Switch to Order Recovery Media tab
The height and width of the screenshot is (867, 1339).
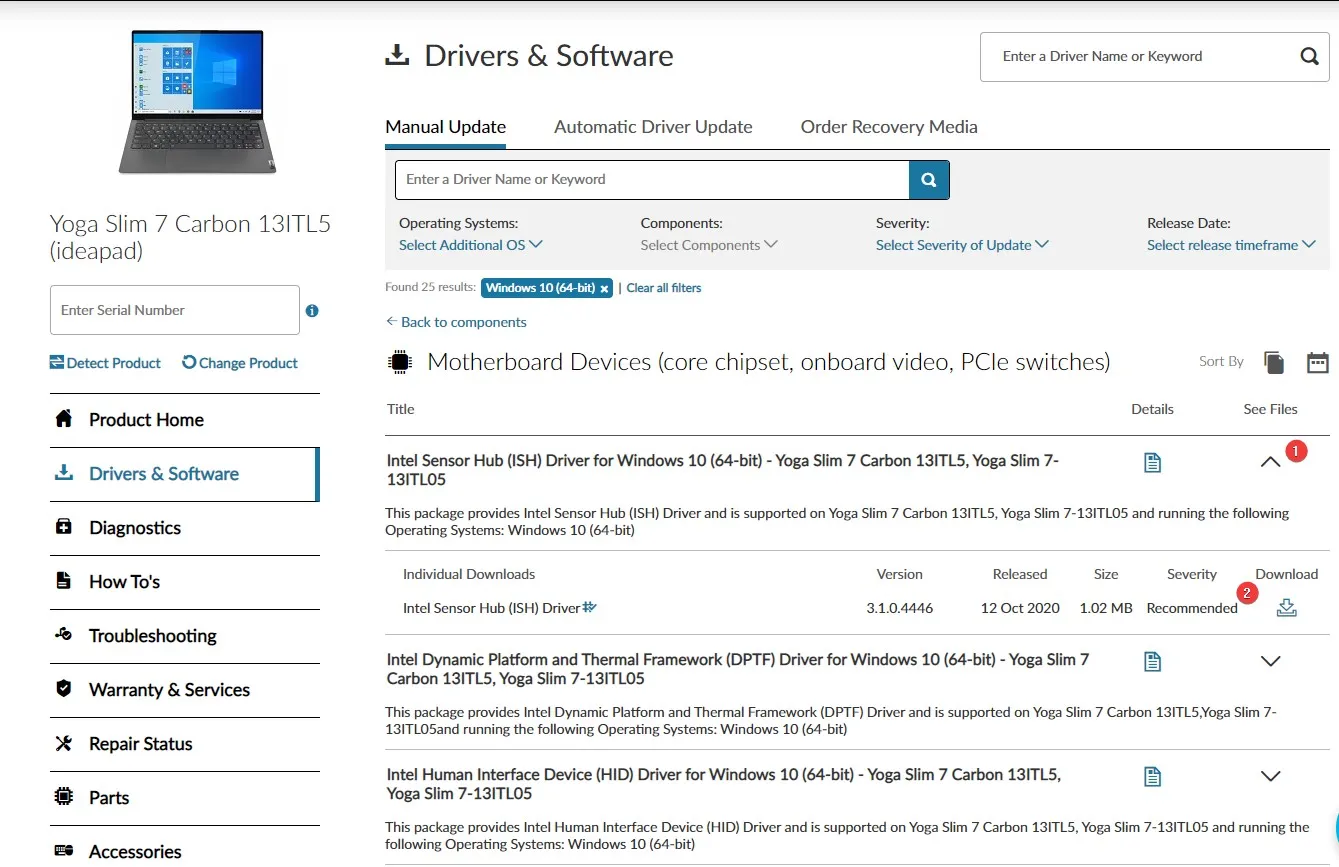[x=889, y=127]
